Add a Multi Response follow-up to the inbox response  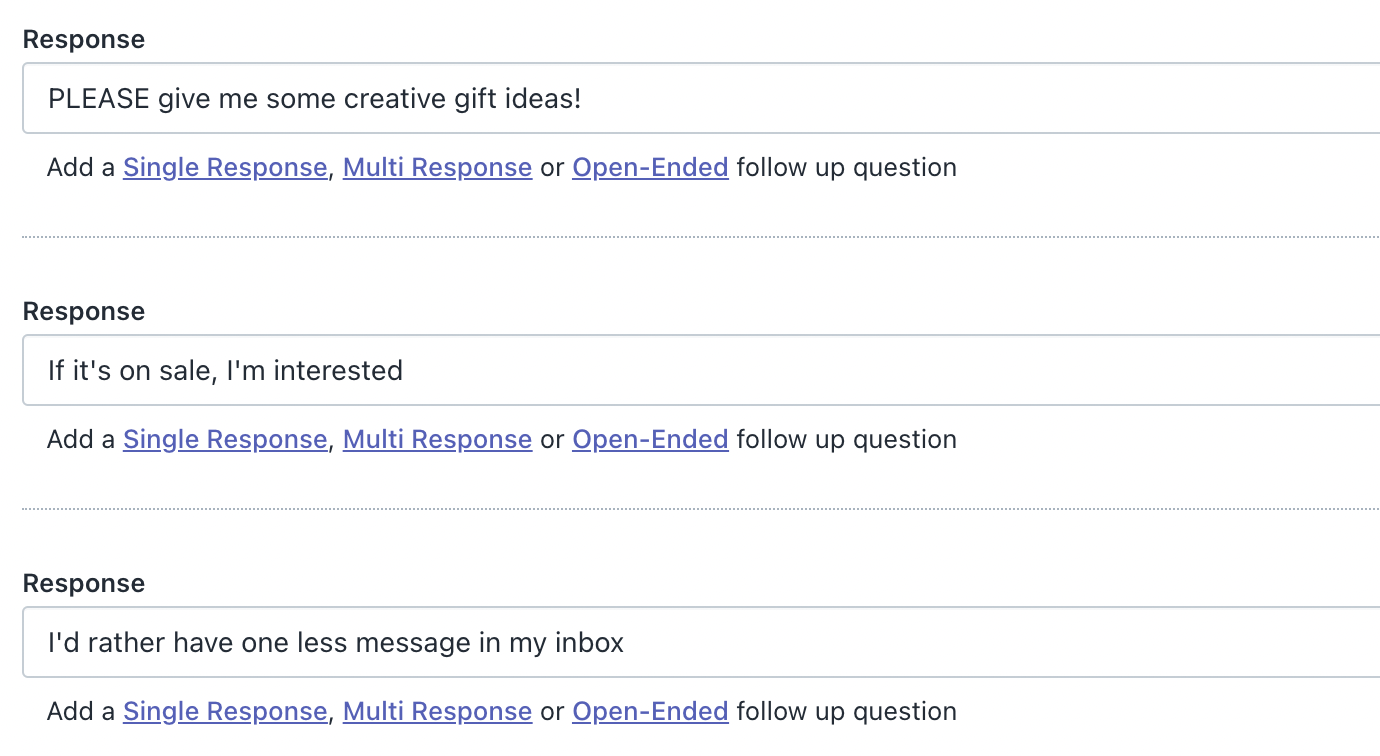pyautogui.click(x=437, y=711)
